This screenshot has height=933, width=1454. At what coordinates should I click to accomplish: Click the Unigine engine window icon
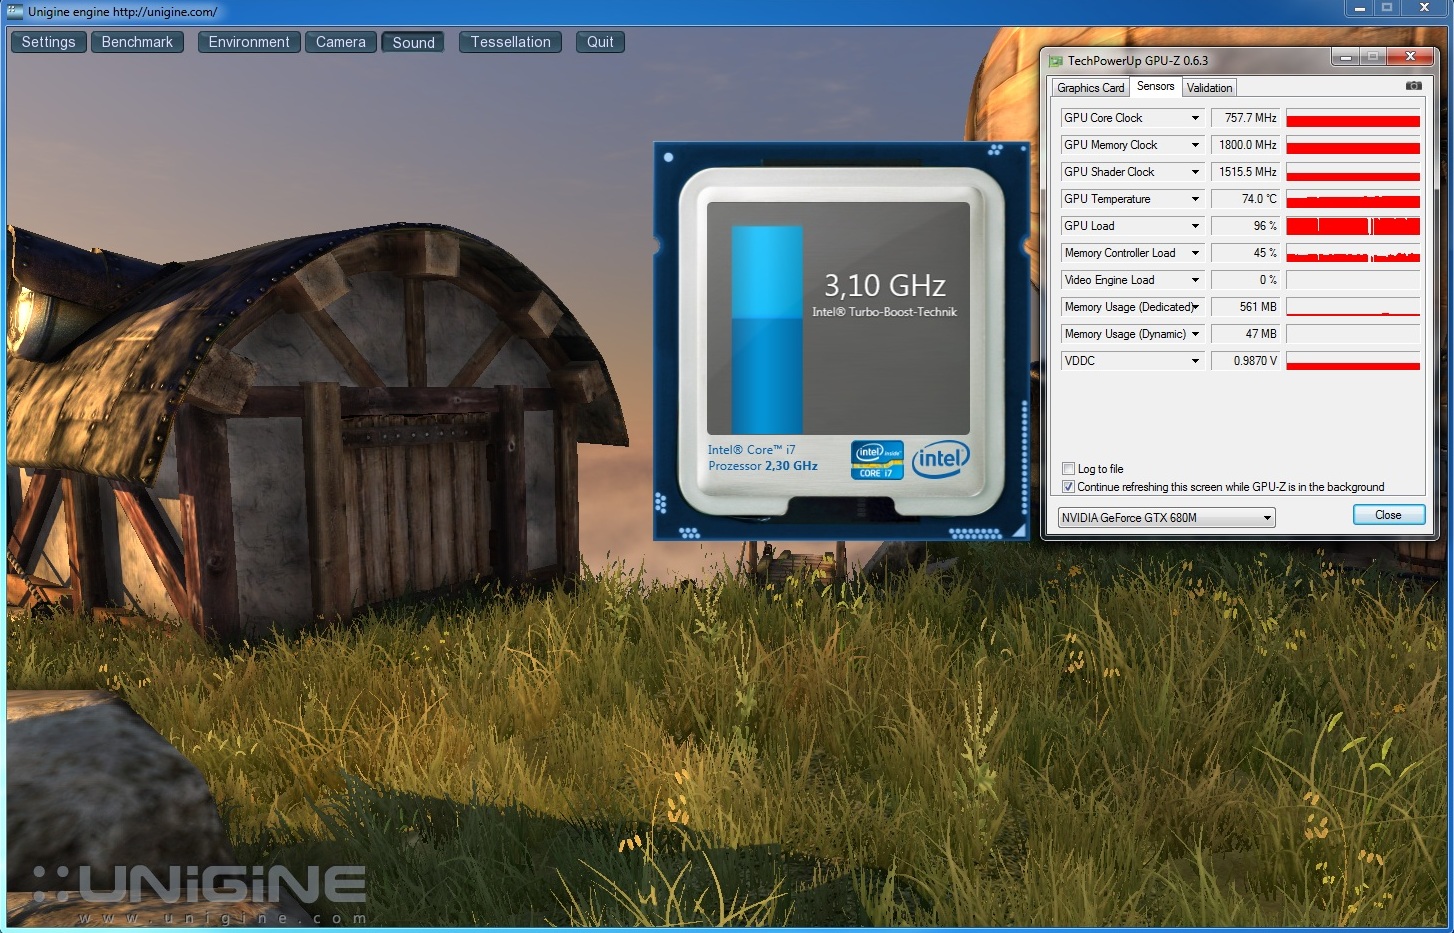[15, 12]
